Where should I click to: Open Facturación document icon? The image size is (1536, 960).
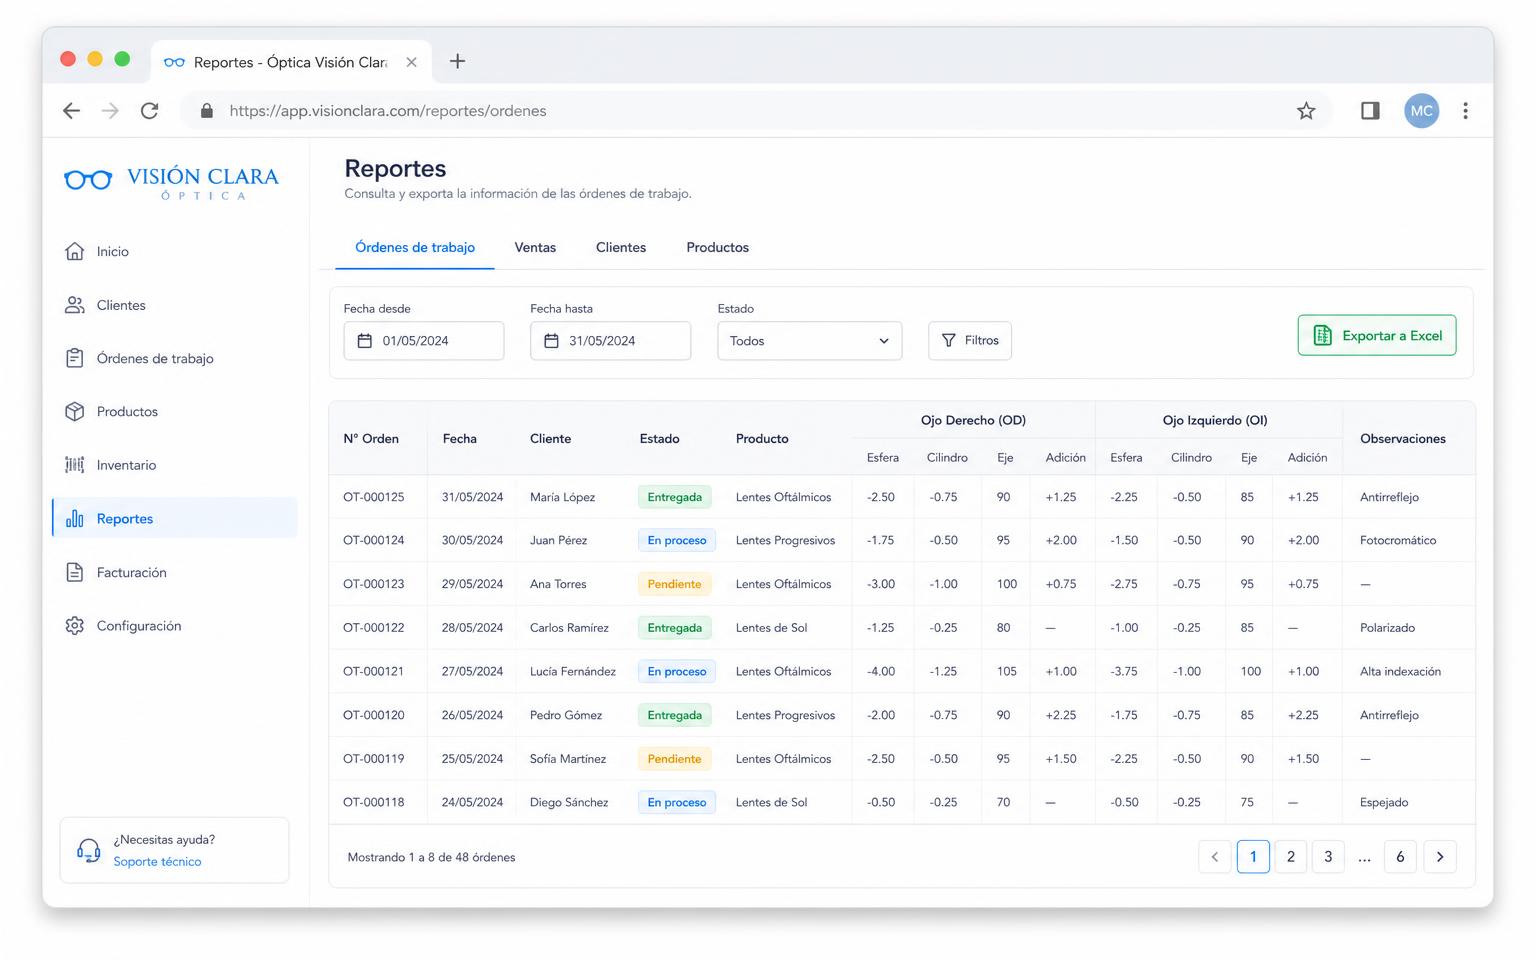pos(75,572)
